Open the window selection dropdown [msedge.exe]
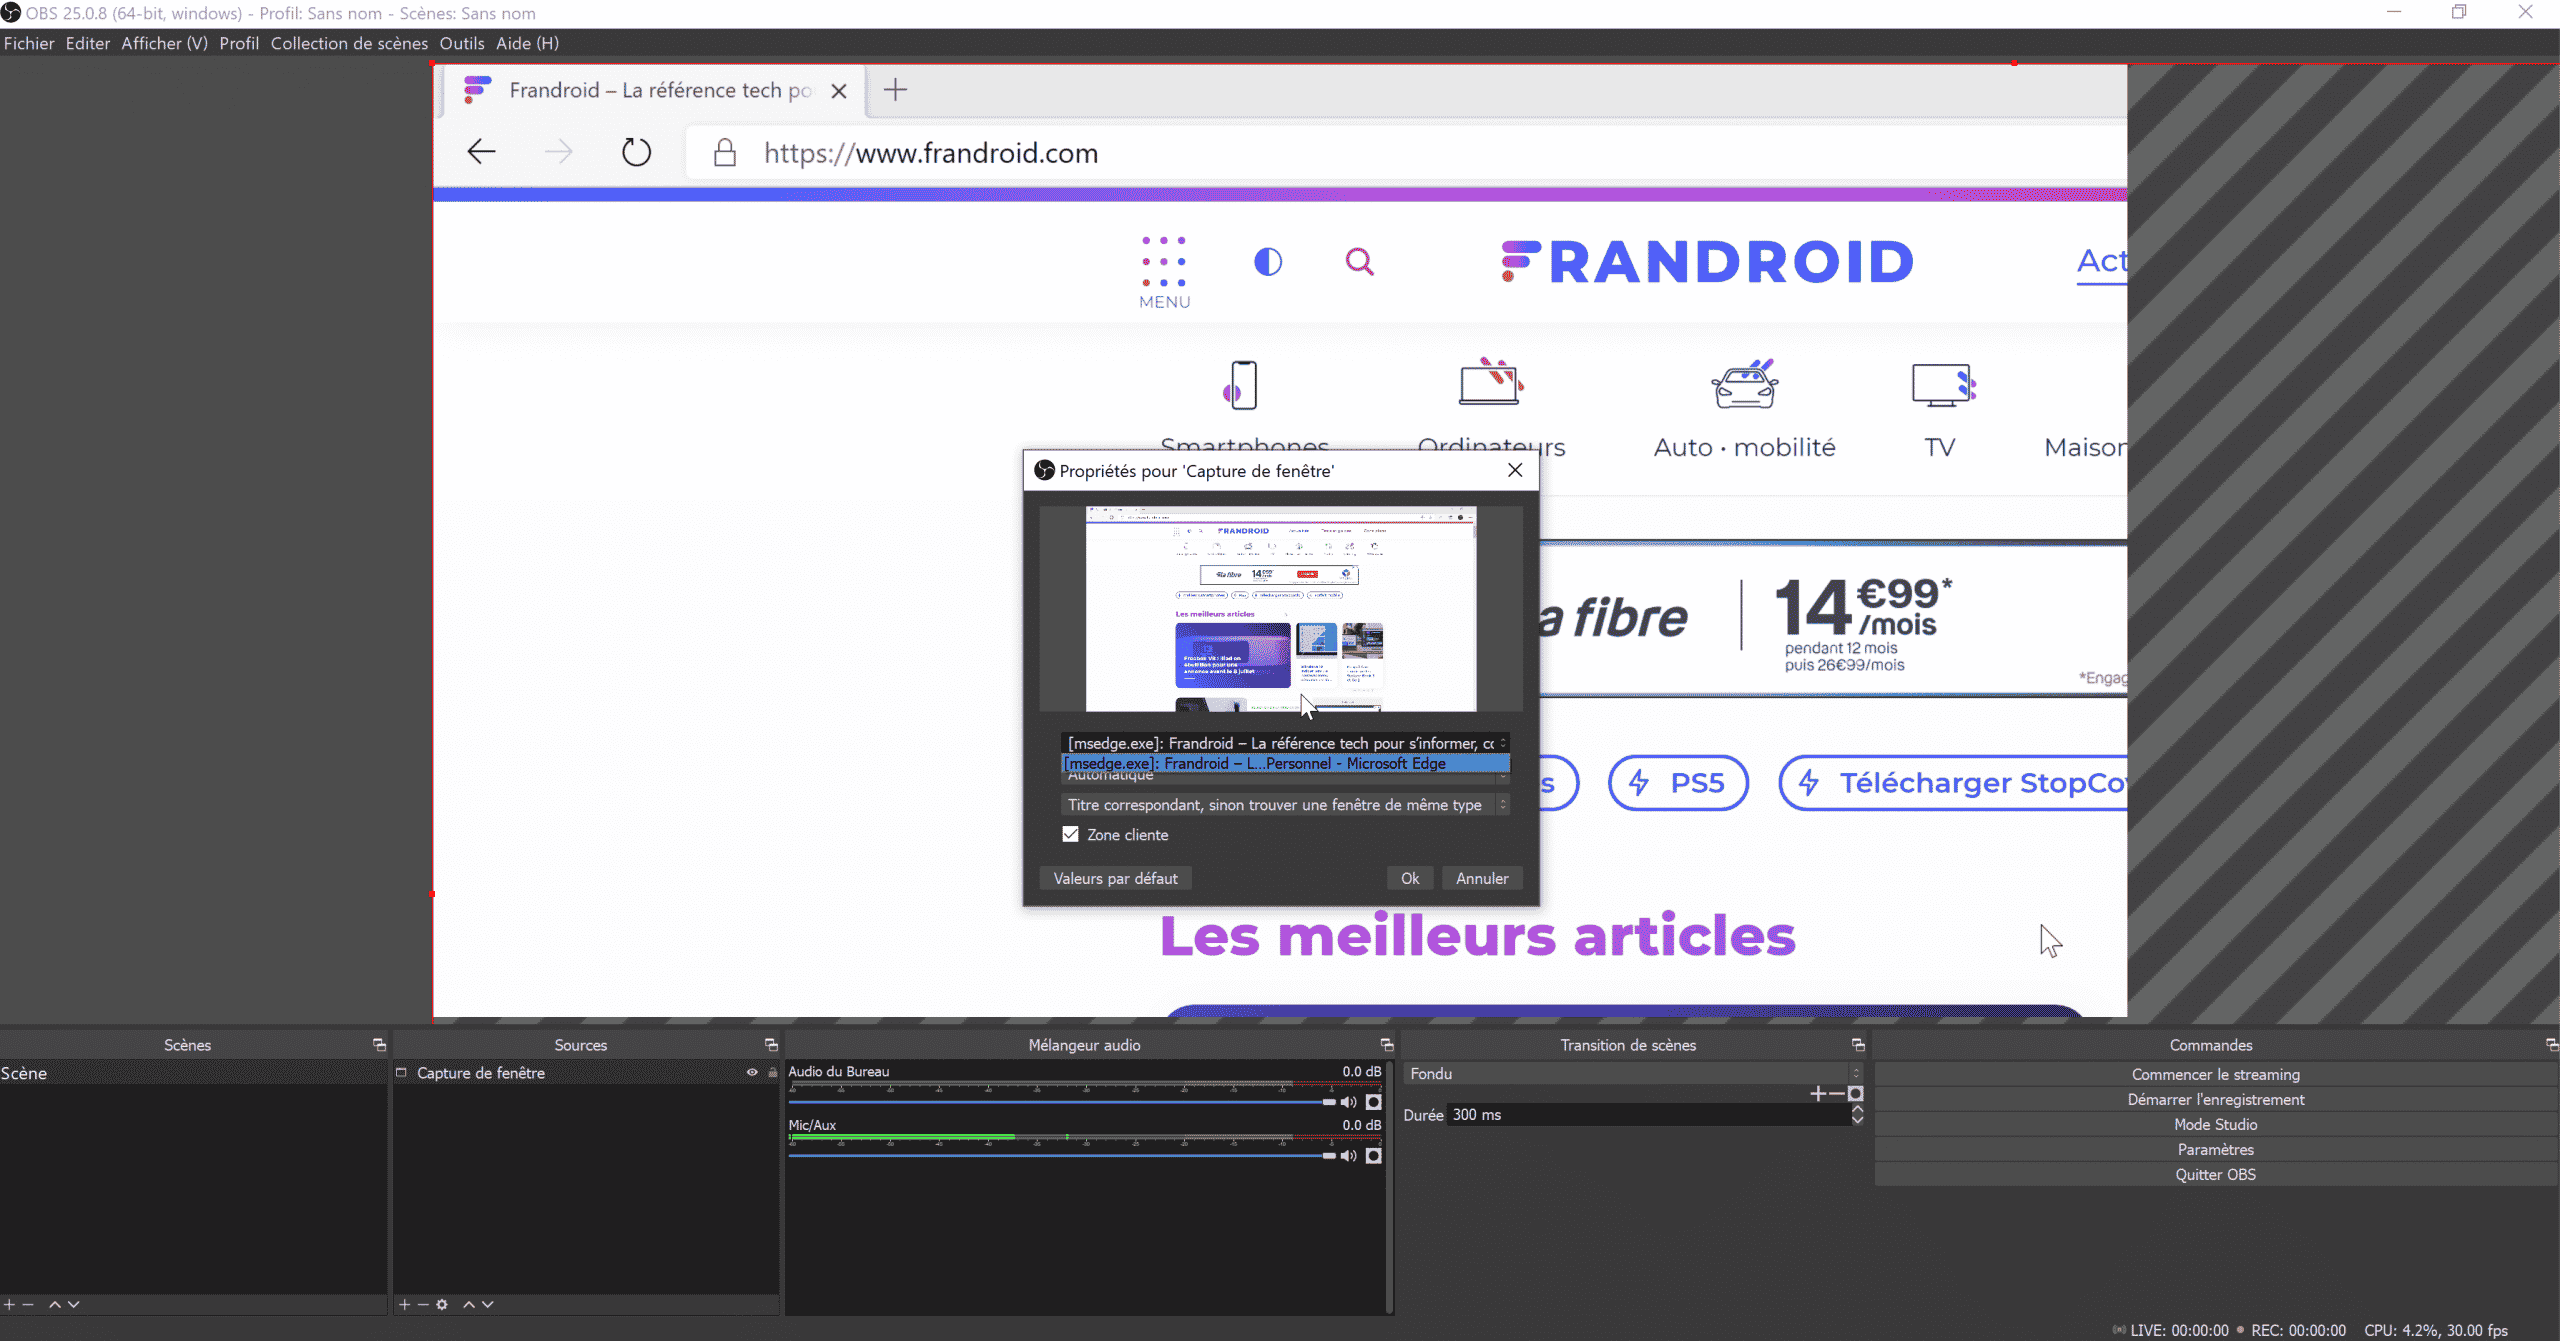 pyautogui.click(x=1285, y=743)
